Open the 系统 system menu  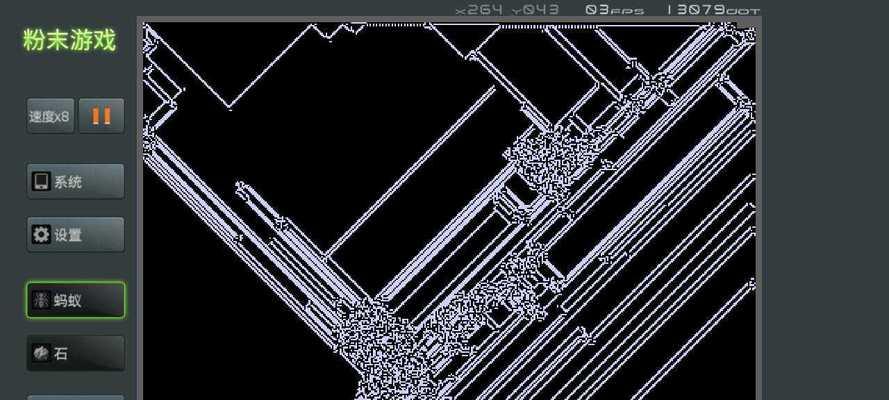pos(75,182)
